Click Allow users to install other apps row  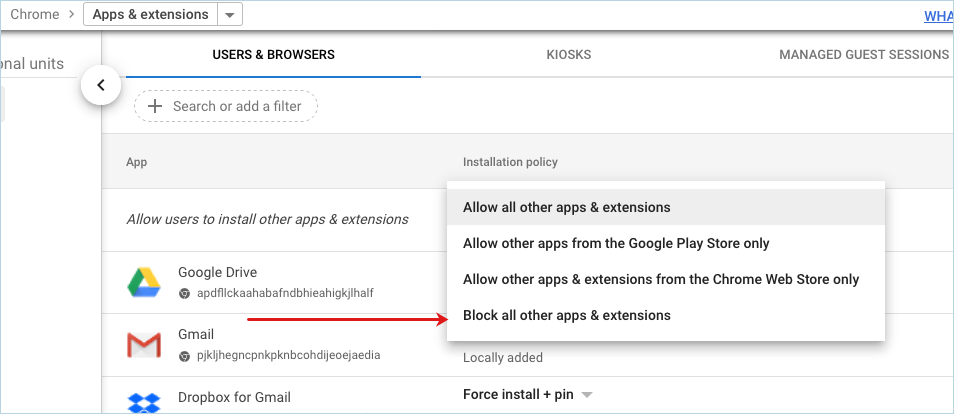coord(267,219)
